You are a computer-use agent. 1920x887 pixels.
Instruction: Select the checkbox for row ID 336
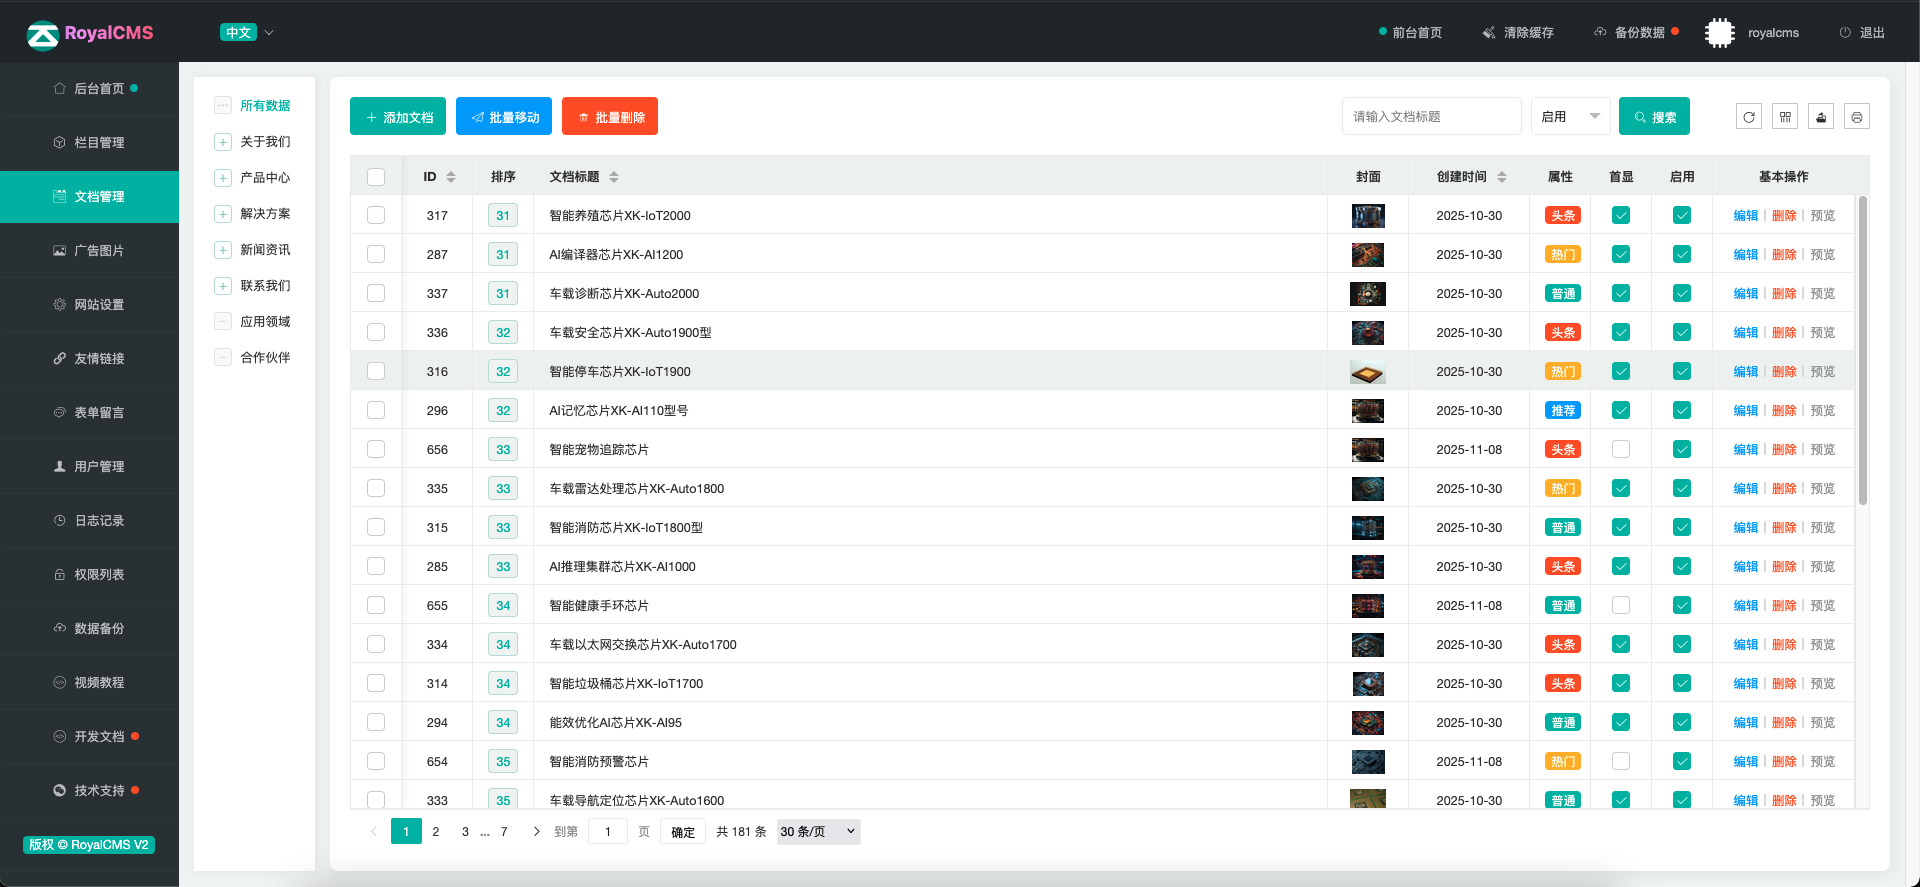pos(376,332)
